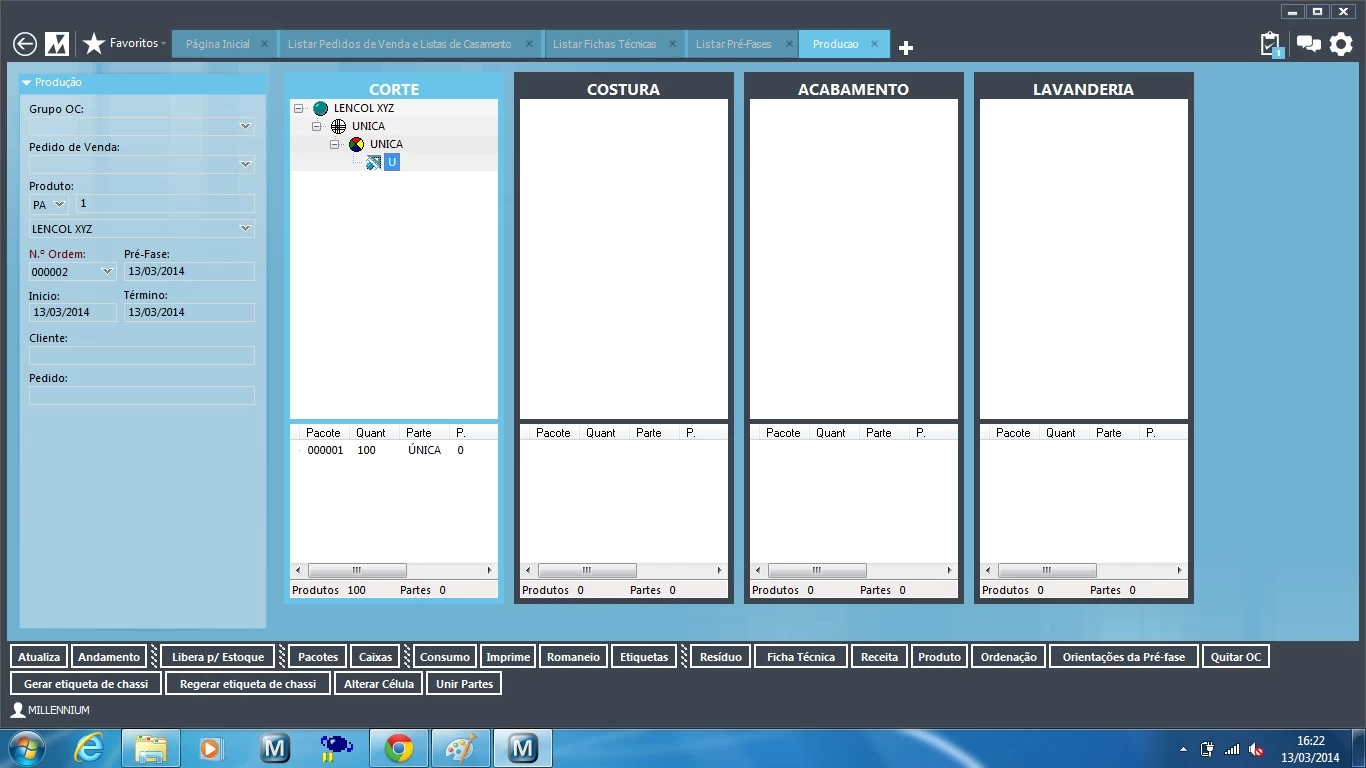Switch to the Página Inicial tab
Viewport: 1366px width, 768px height.
tap(218, 44)
